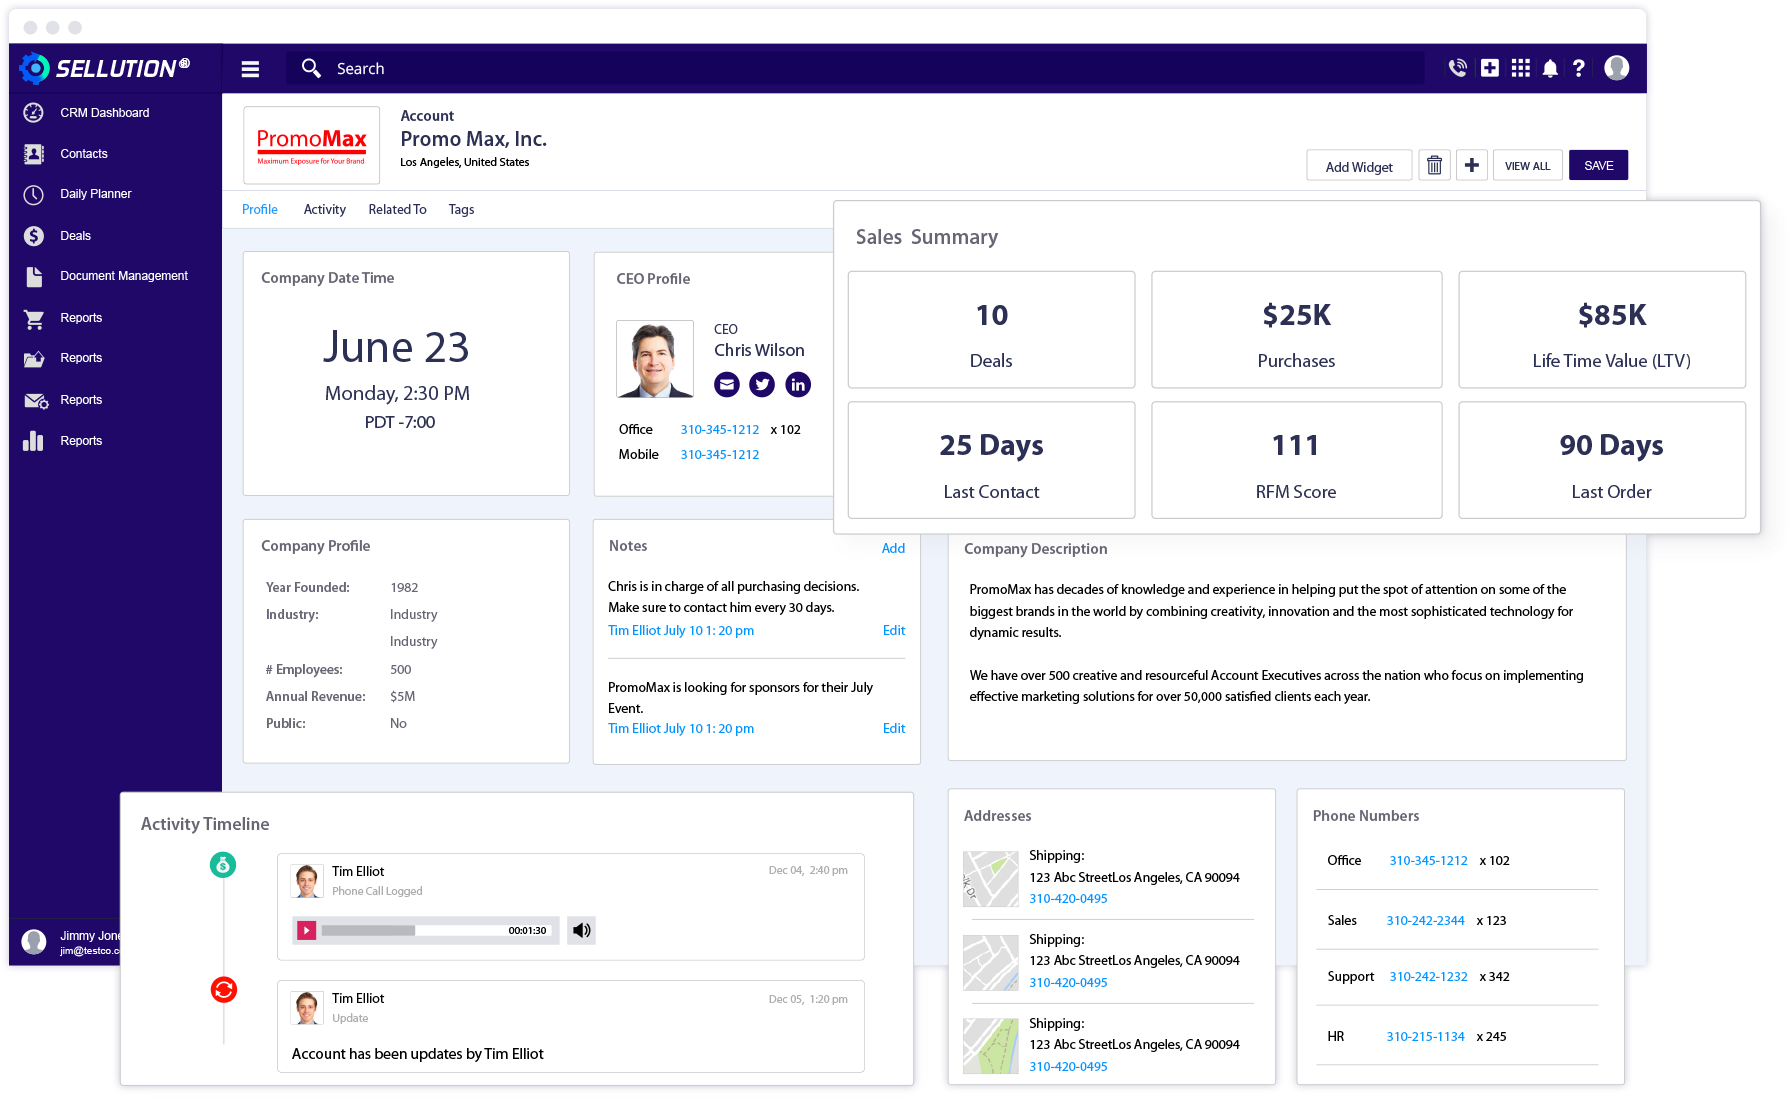Viewport: 1790px width, 1112px height.
Task: Edit the note about July Event sponsors
Action: [894, 728]
